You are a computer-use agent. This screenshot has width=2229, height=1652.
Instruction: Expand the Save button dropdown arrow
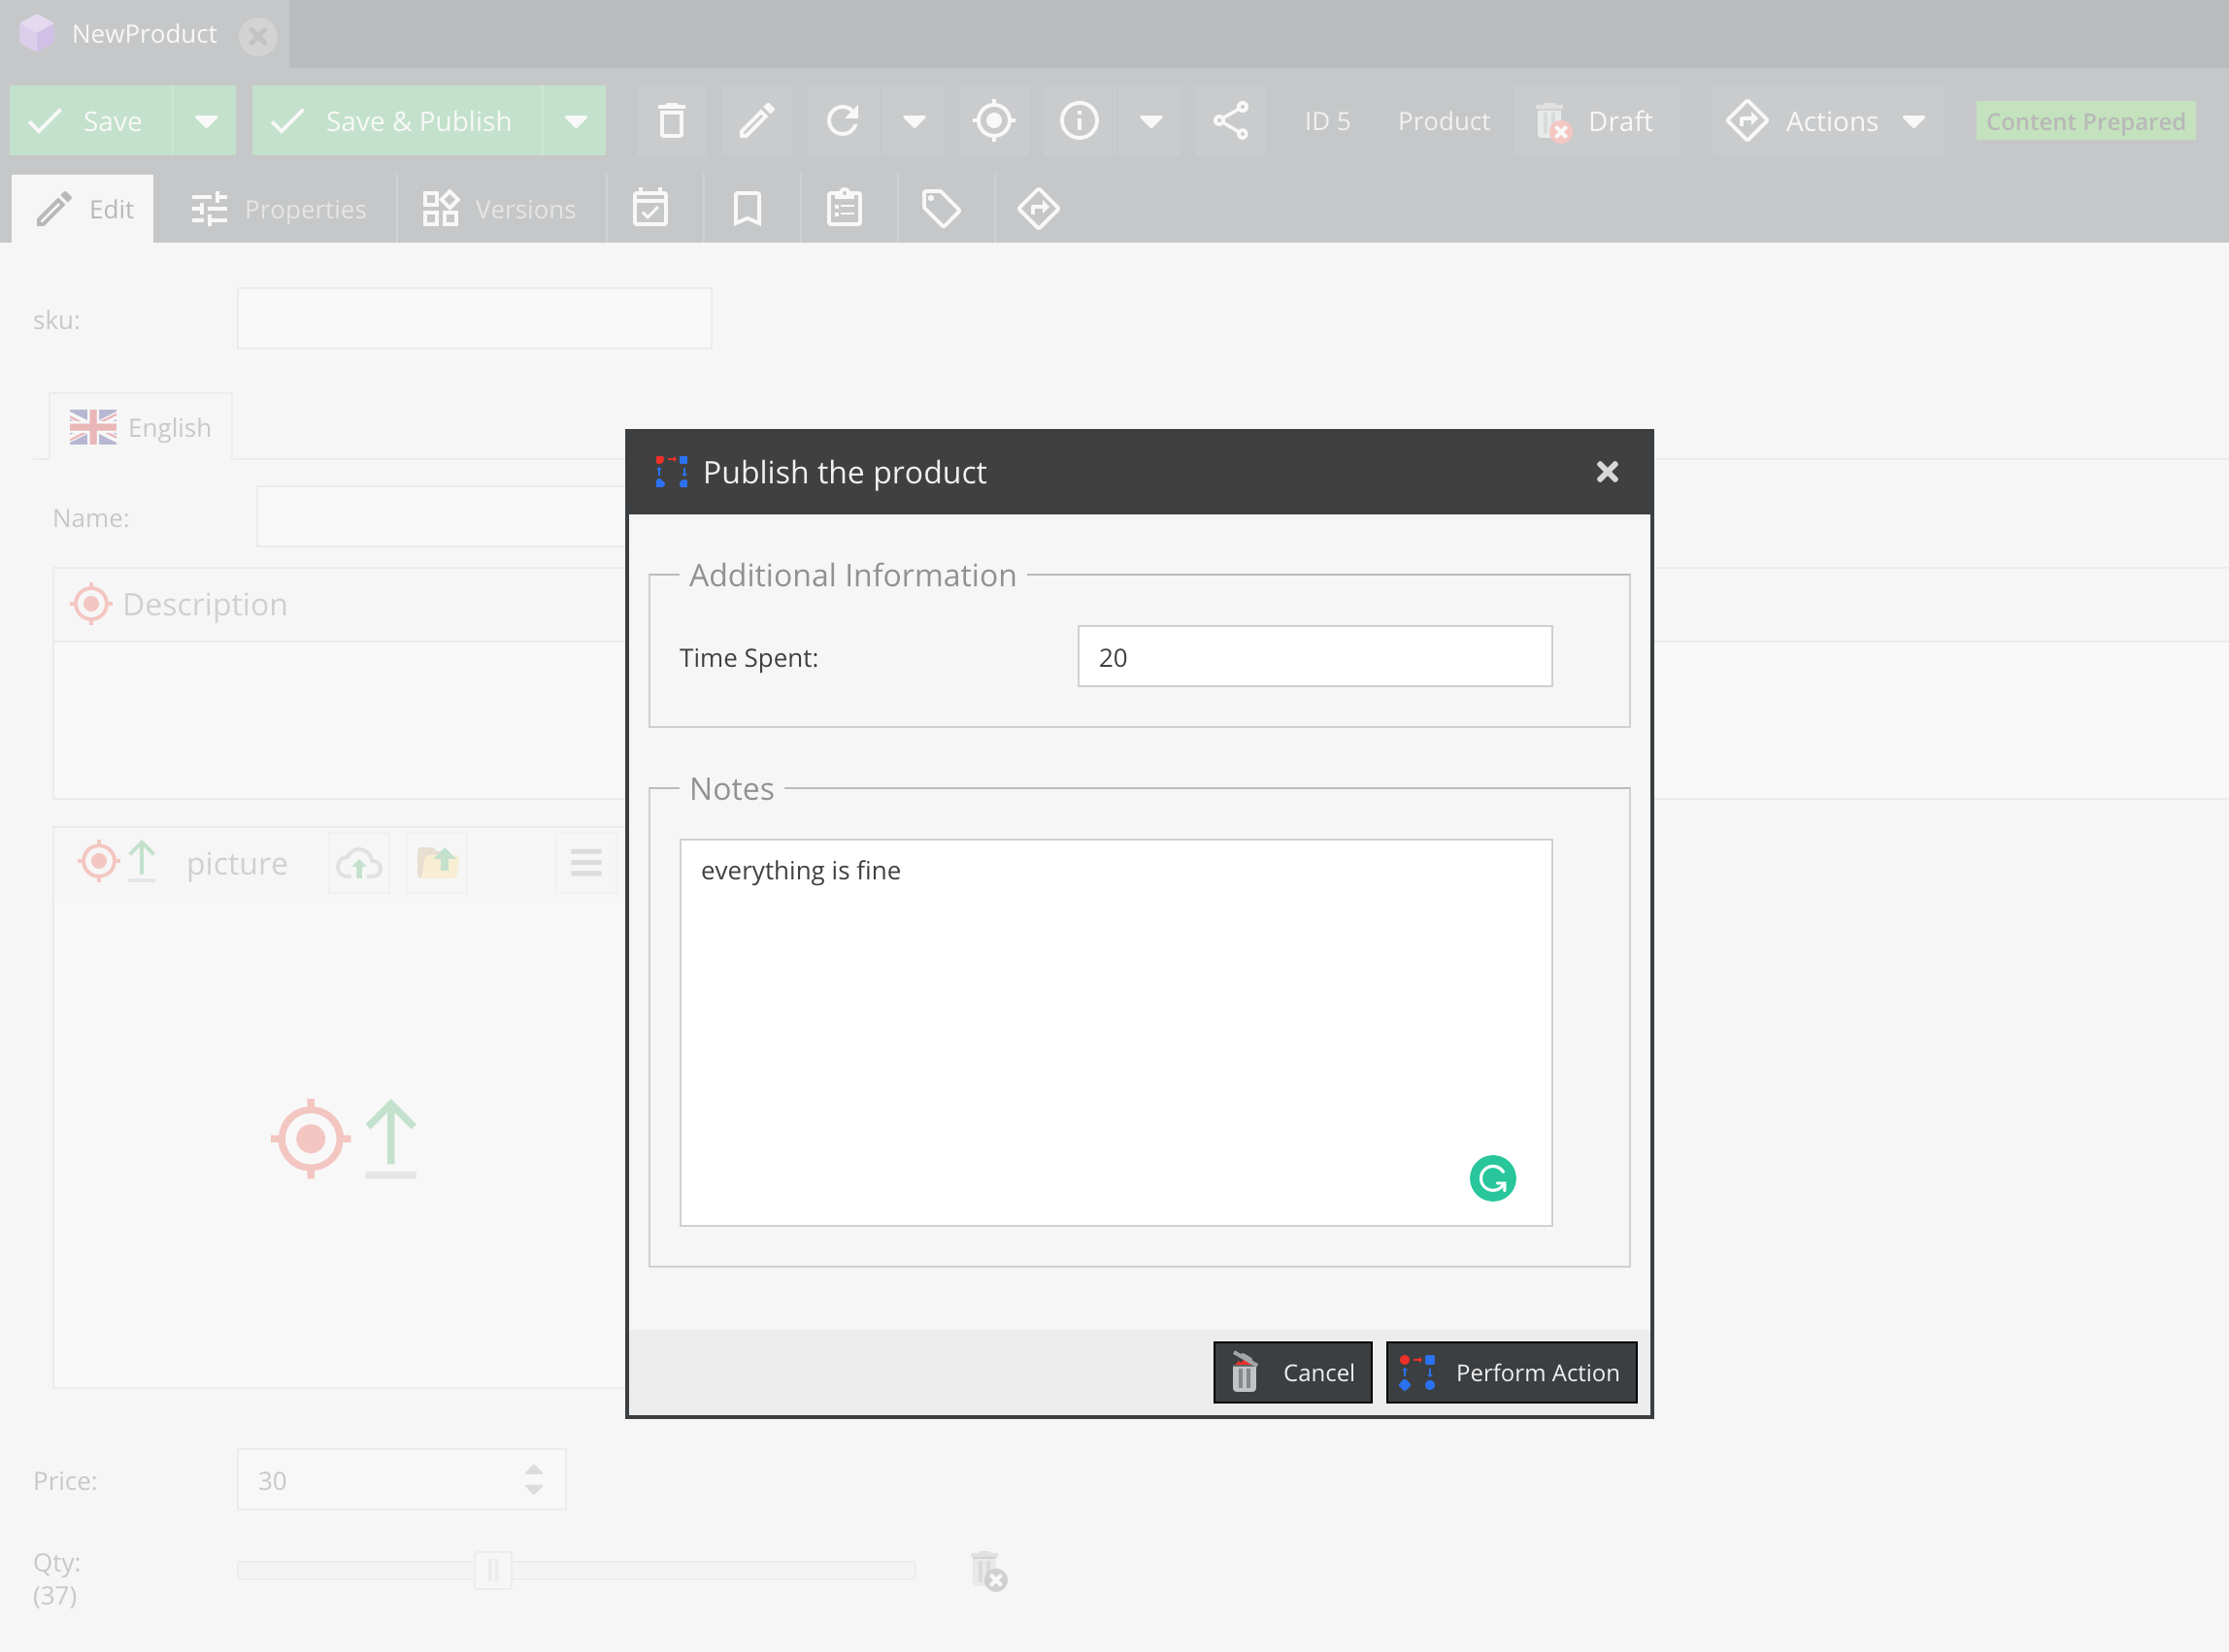coord(206,121)
